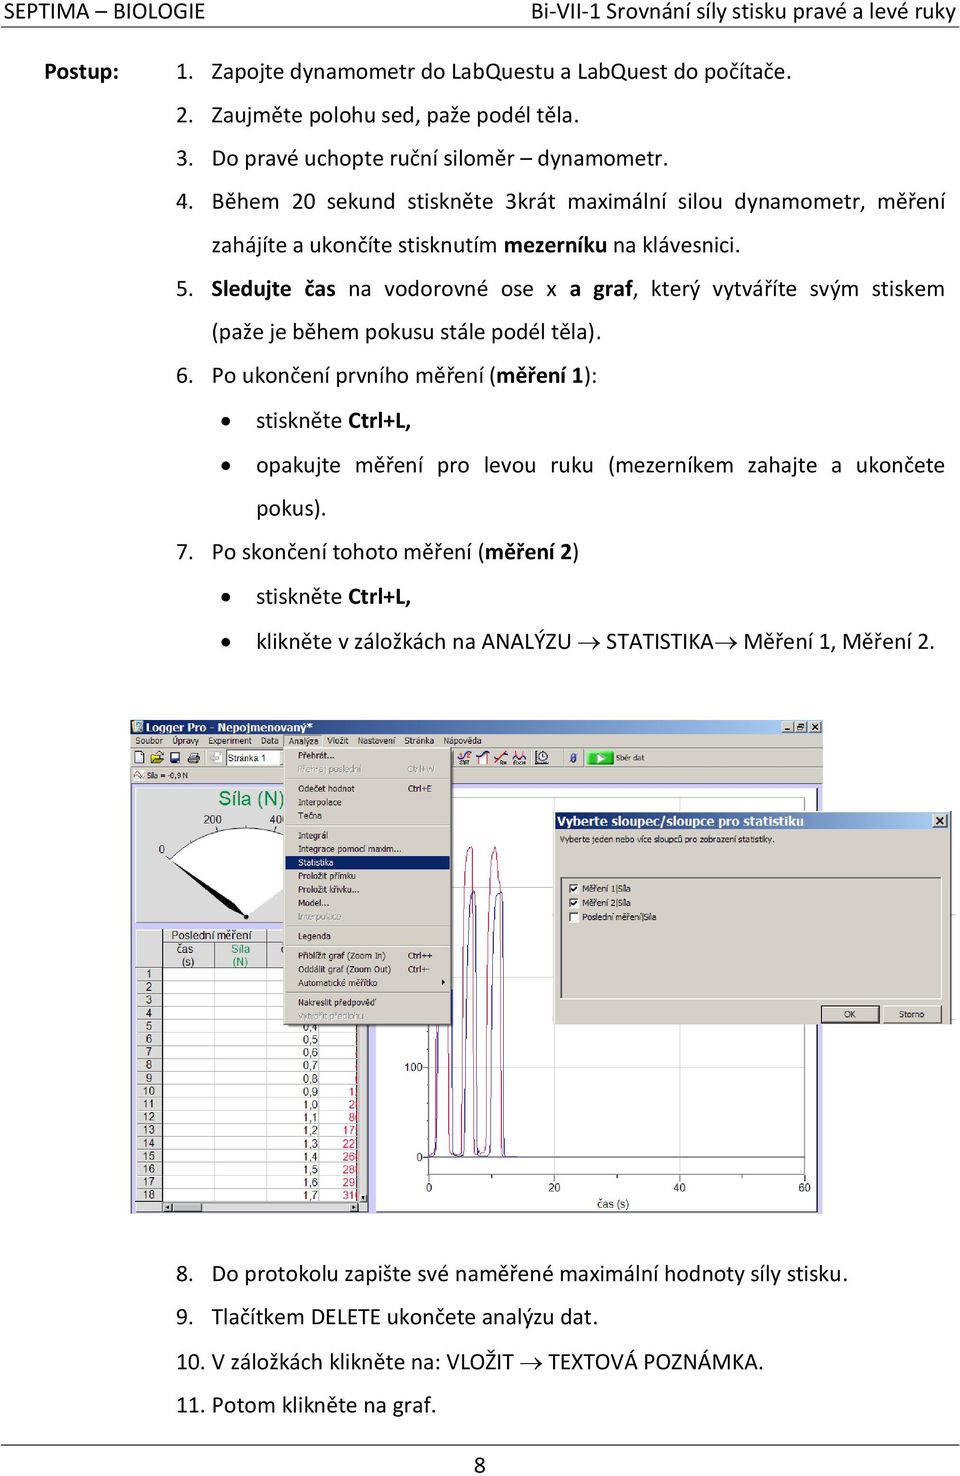Viewport: 960px width, 1476px height.
Task: Click the Síla (N) column header in the table
Action: coord(240,955)
